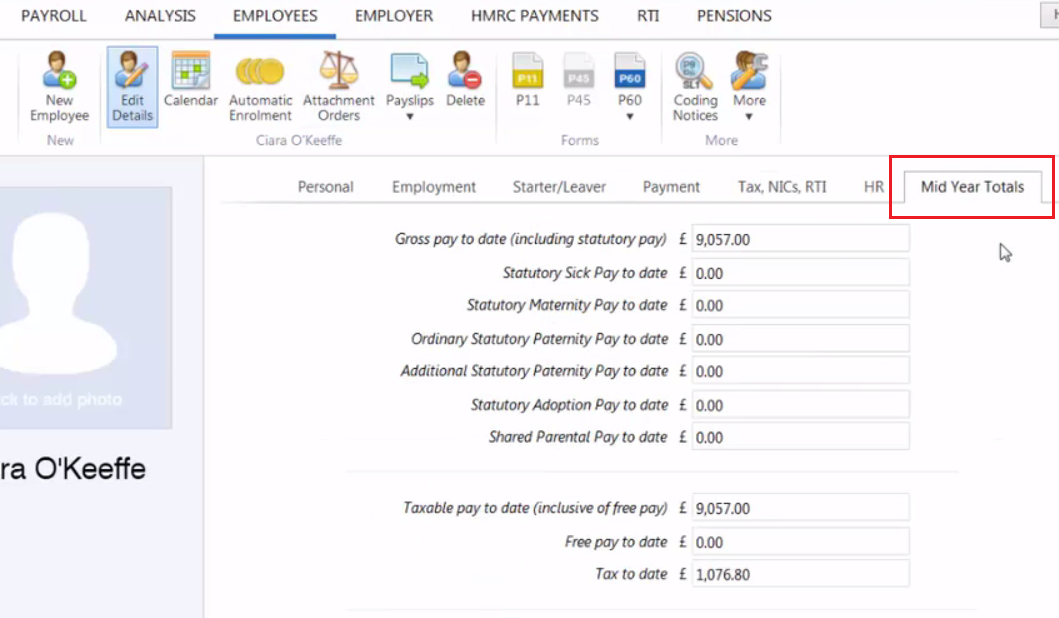Switch to the ANALYSIS ribbon tab
This screenshot has width=1059, height=618.
[160, 16]
